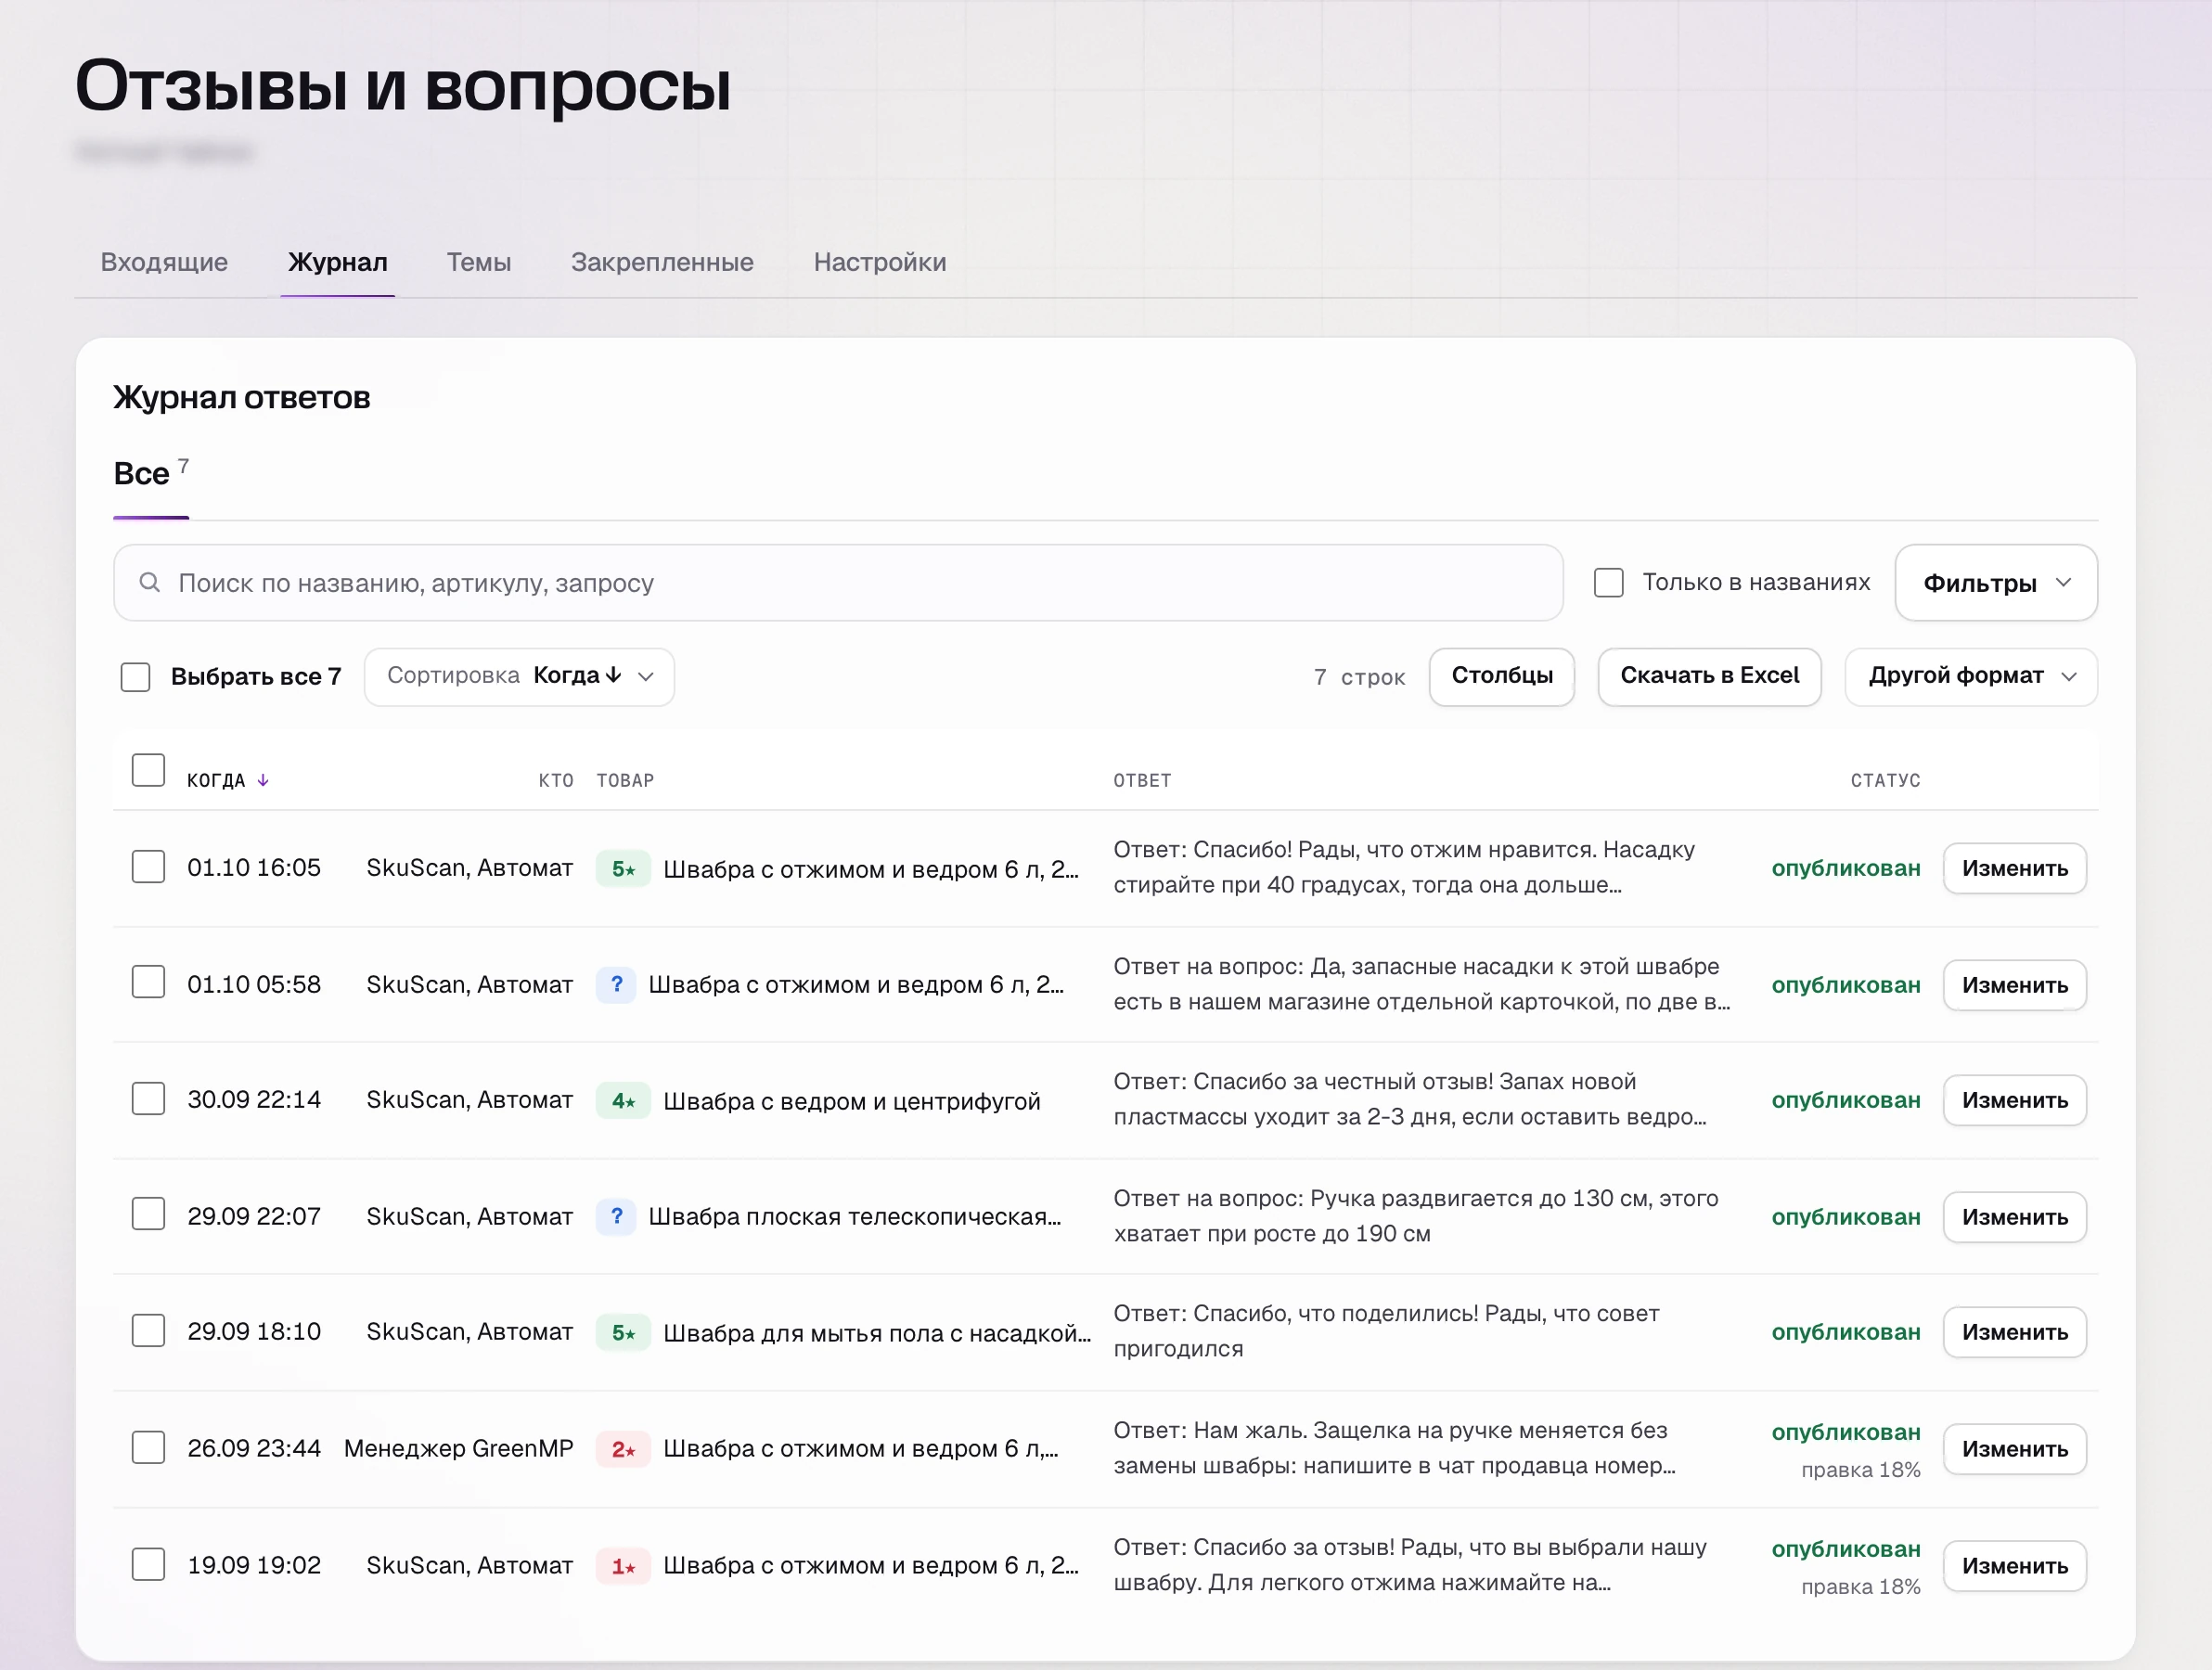Click Менеджер GreenMP author cell
Screen dimensions: 2212x1670
[x=459, y=1448]
